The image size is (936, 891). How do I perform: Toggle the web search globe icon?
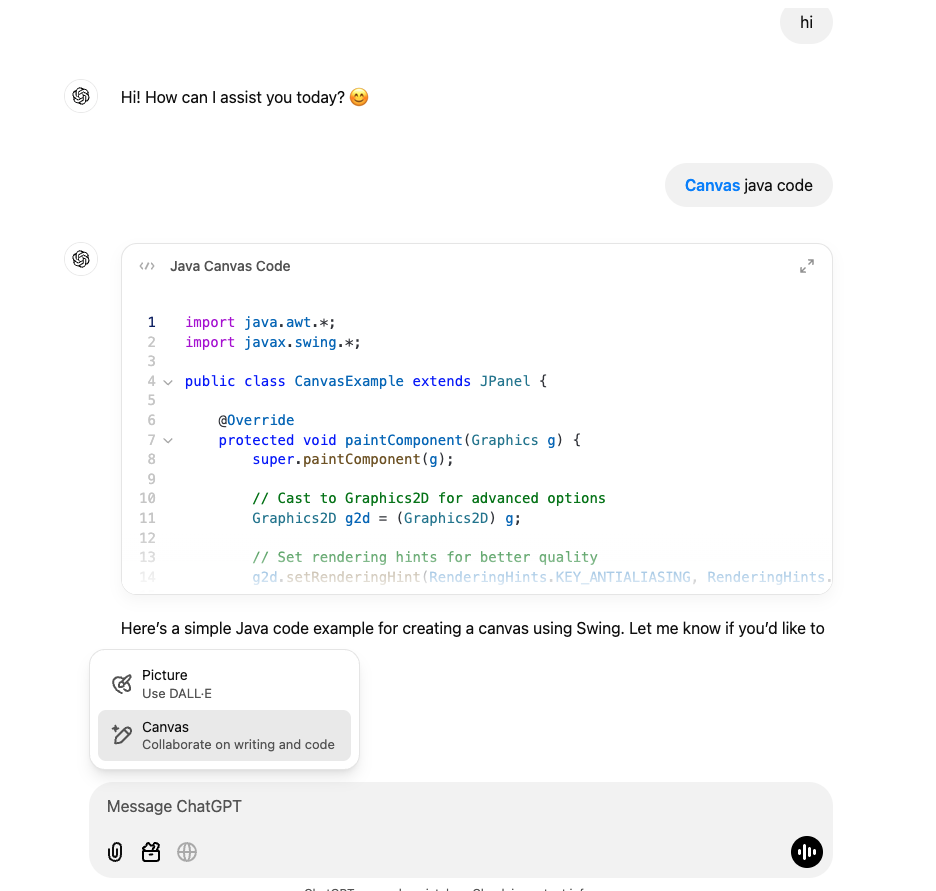point(187,852)
